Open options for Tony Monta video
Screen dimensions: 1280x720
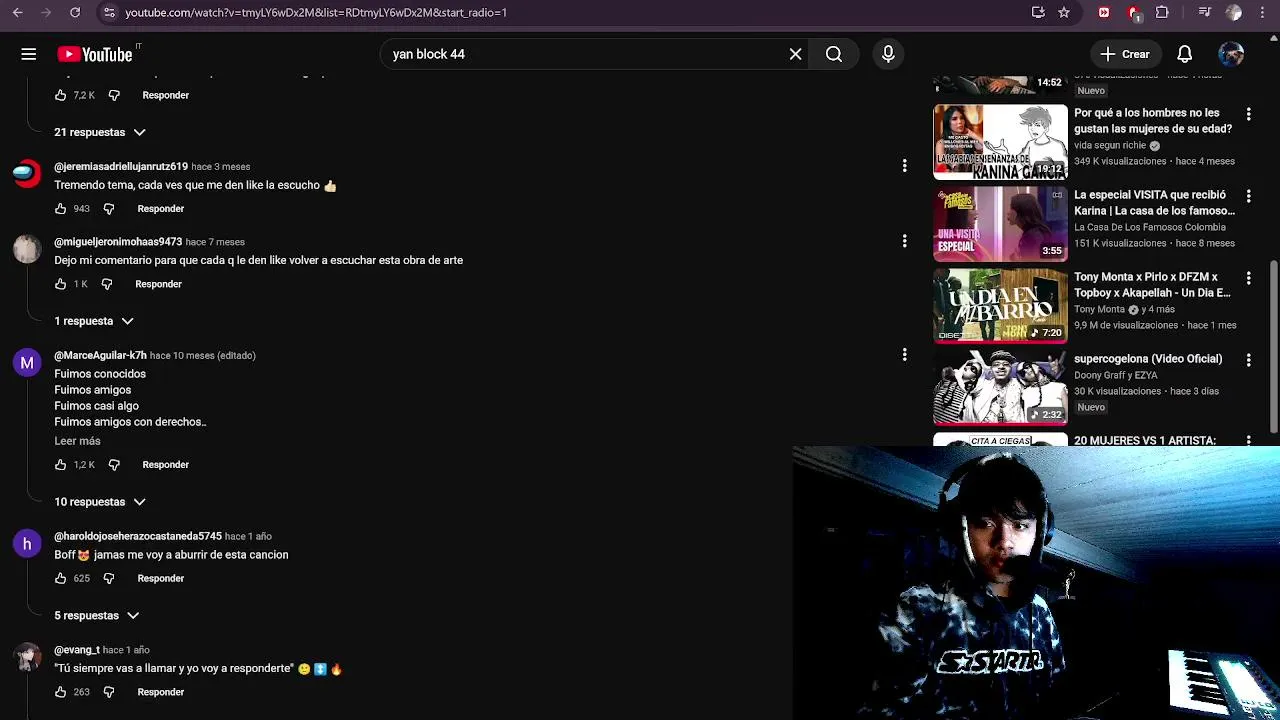tap(1248, 279)
